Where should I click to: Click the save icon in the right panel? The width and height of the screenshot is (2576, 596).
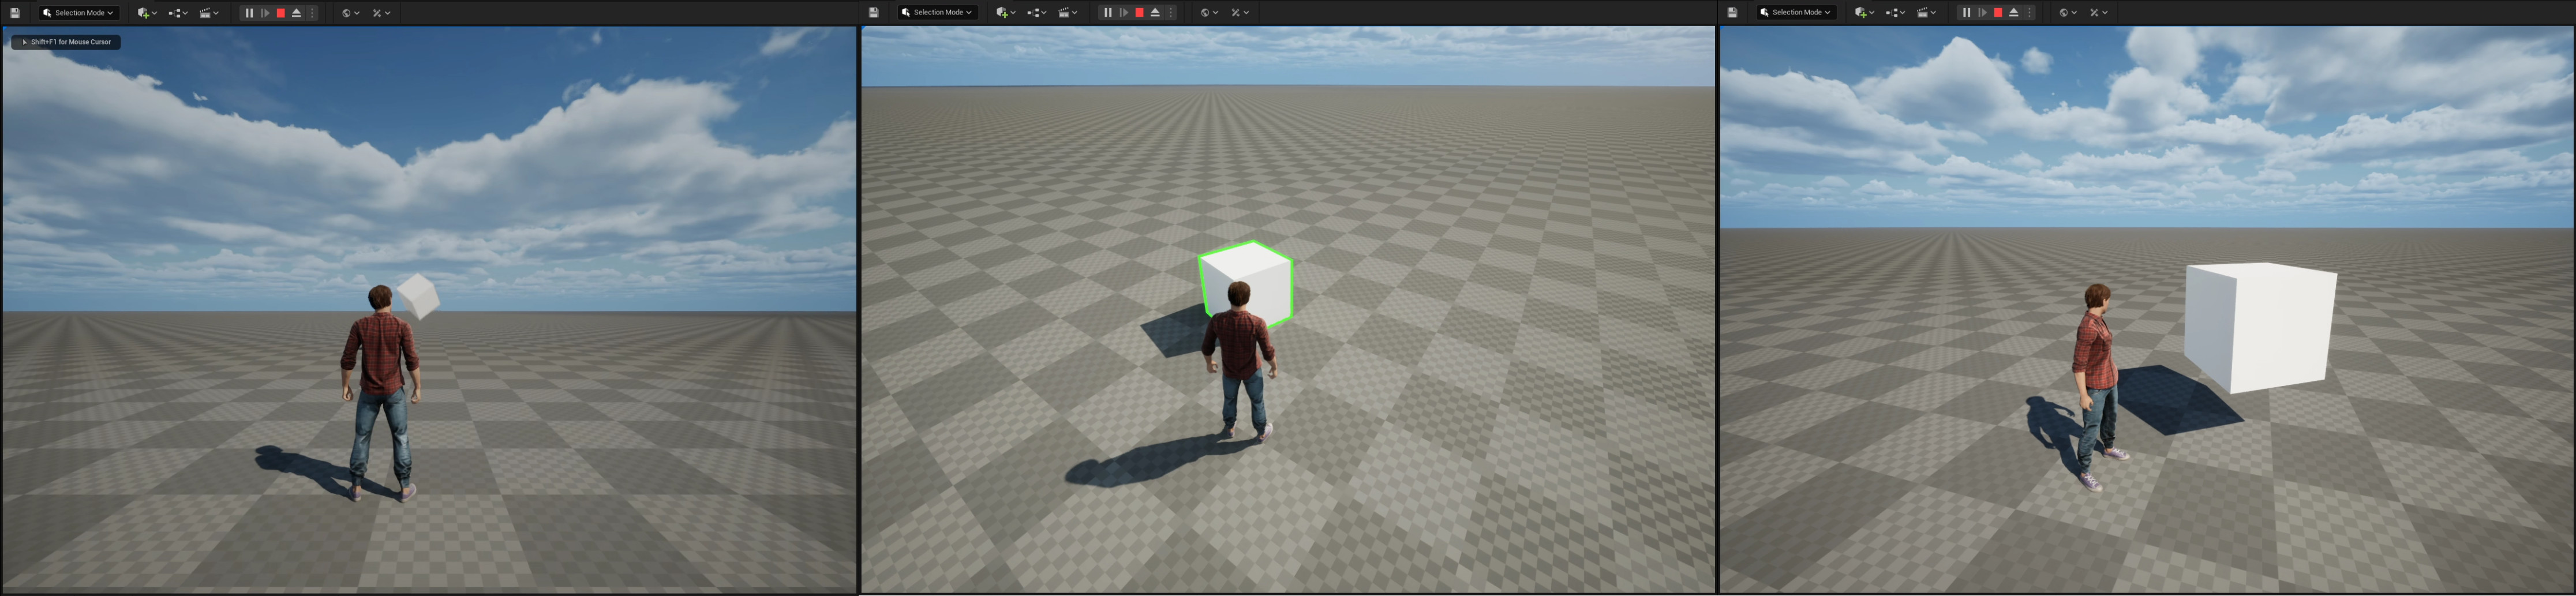pyautogui.click(x=1732, y=13)
